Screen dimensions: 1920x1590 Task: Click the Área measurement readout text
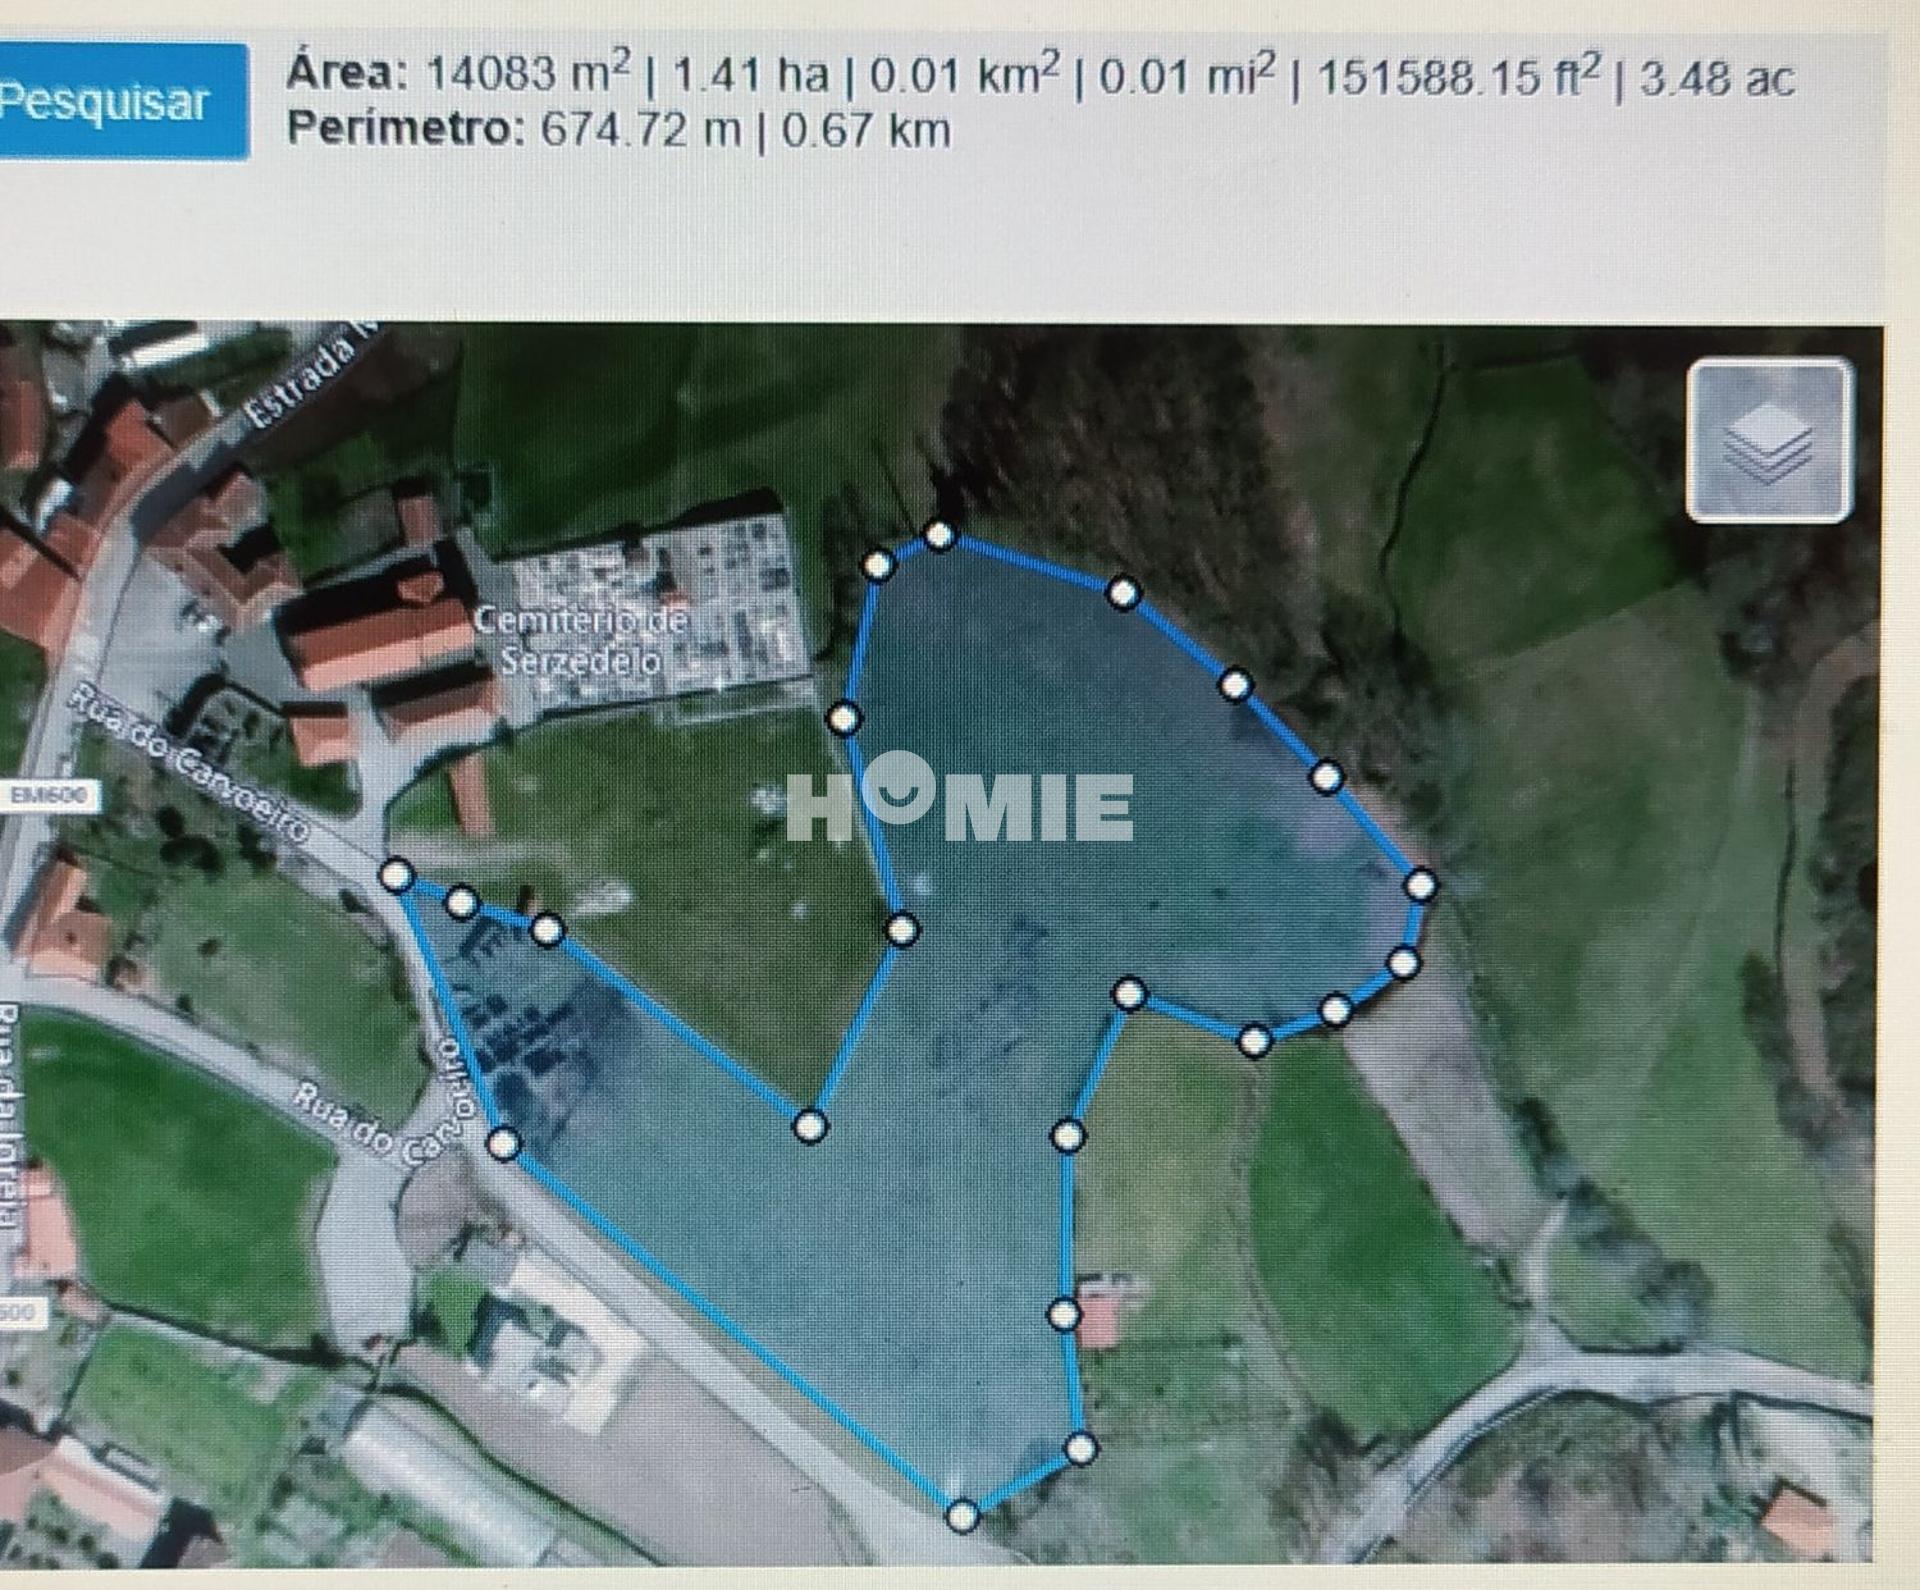(1041, 76)
